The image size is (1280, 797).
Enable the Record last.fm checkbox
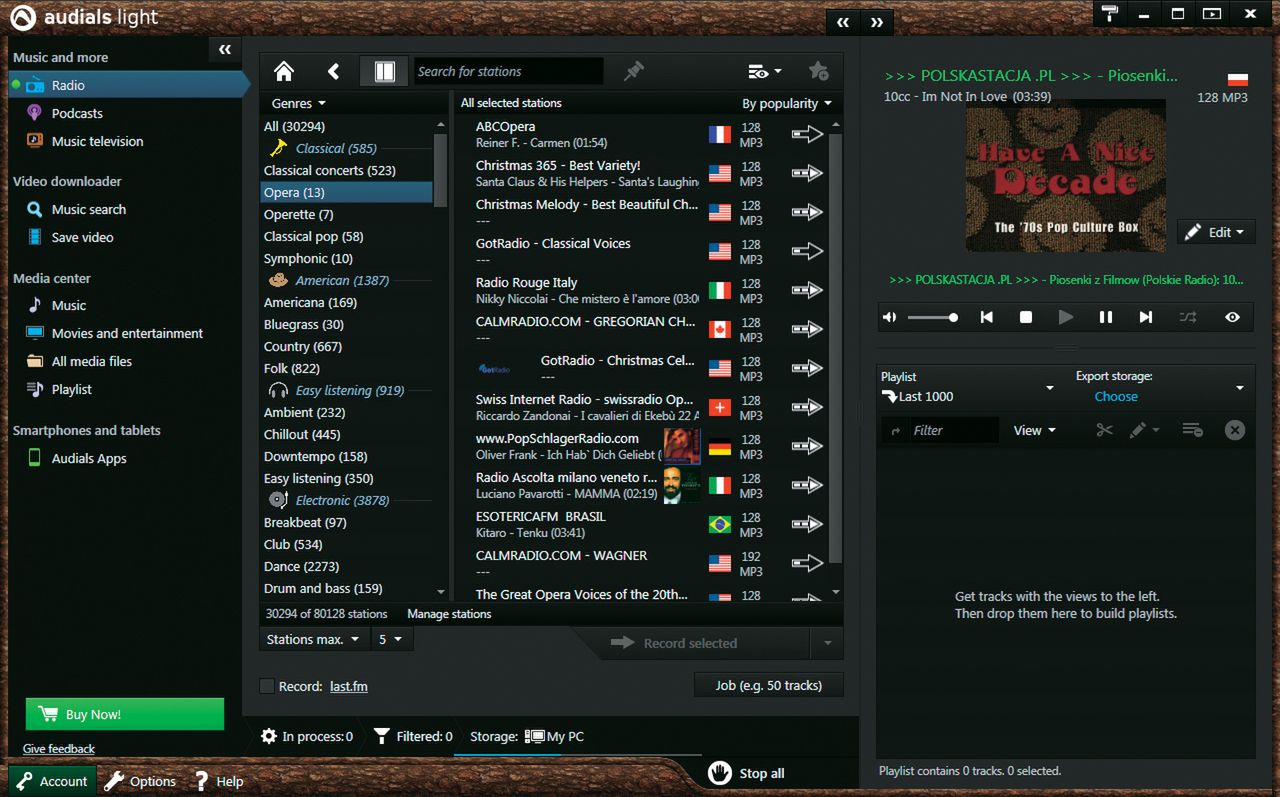266,686
